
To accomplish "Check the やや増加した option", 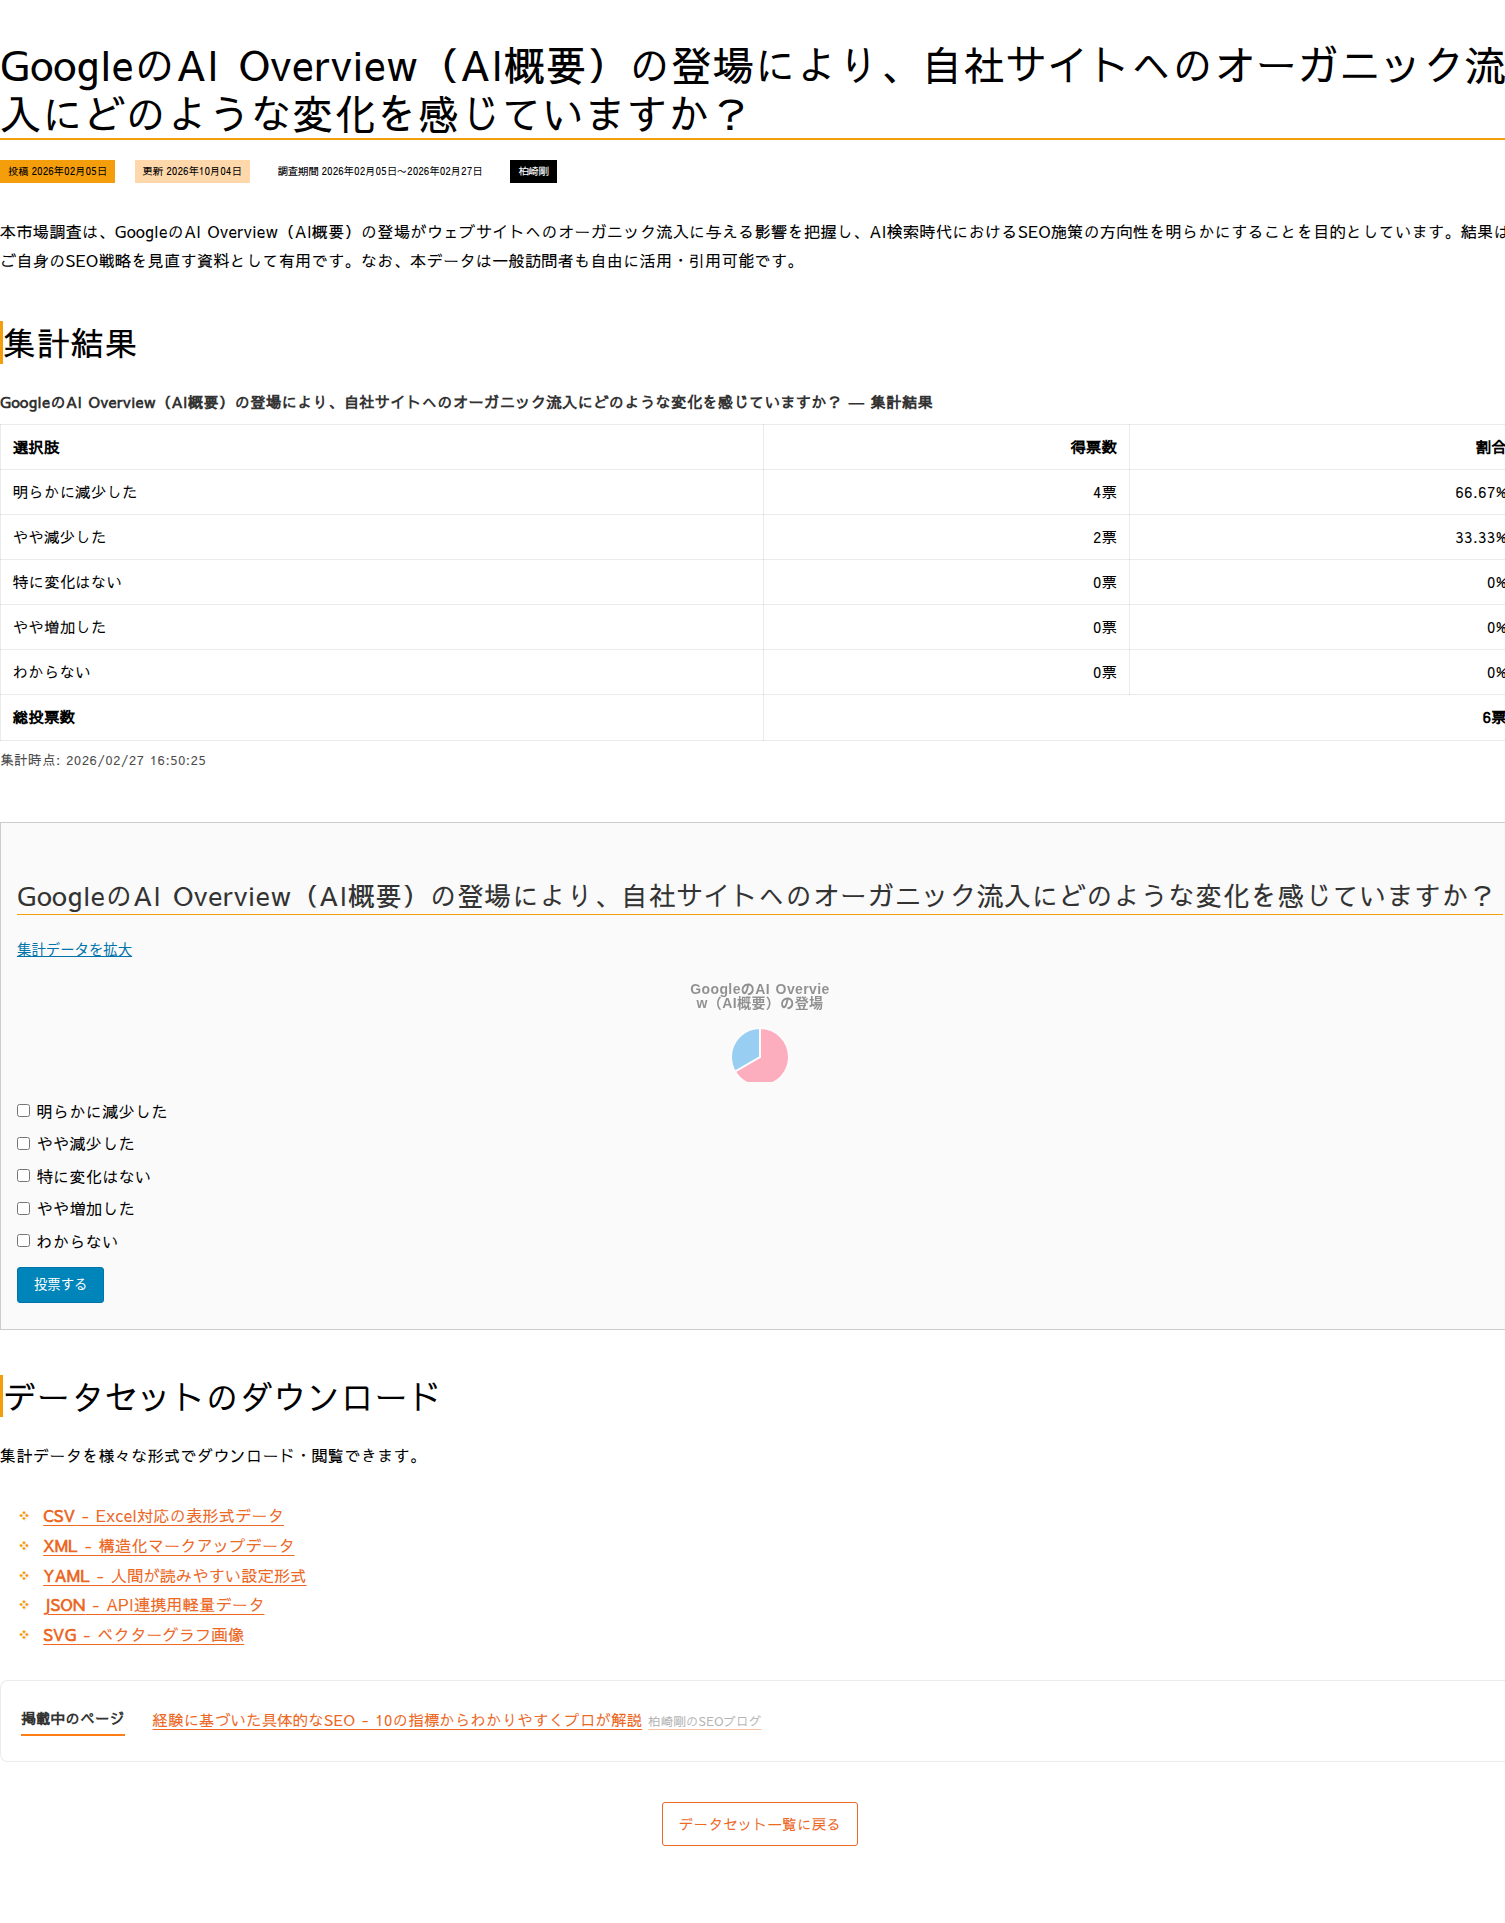I will click(23, 1208).
